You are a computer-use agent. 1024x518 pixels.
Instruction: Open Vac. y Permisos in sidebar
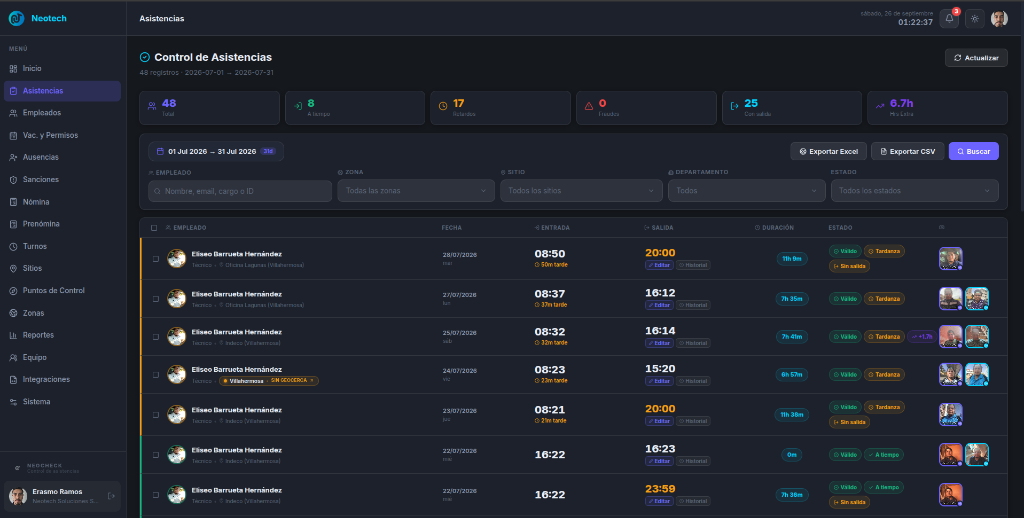[x=63, y=135]
